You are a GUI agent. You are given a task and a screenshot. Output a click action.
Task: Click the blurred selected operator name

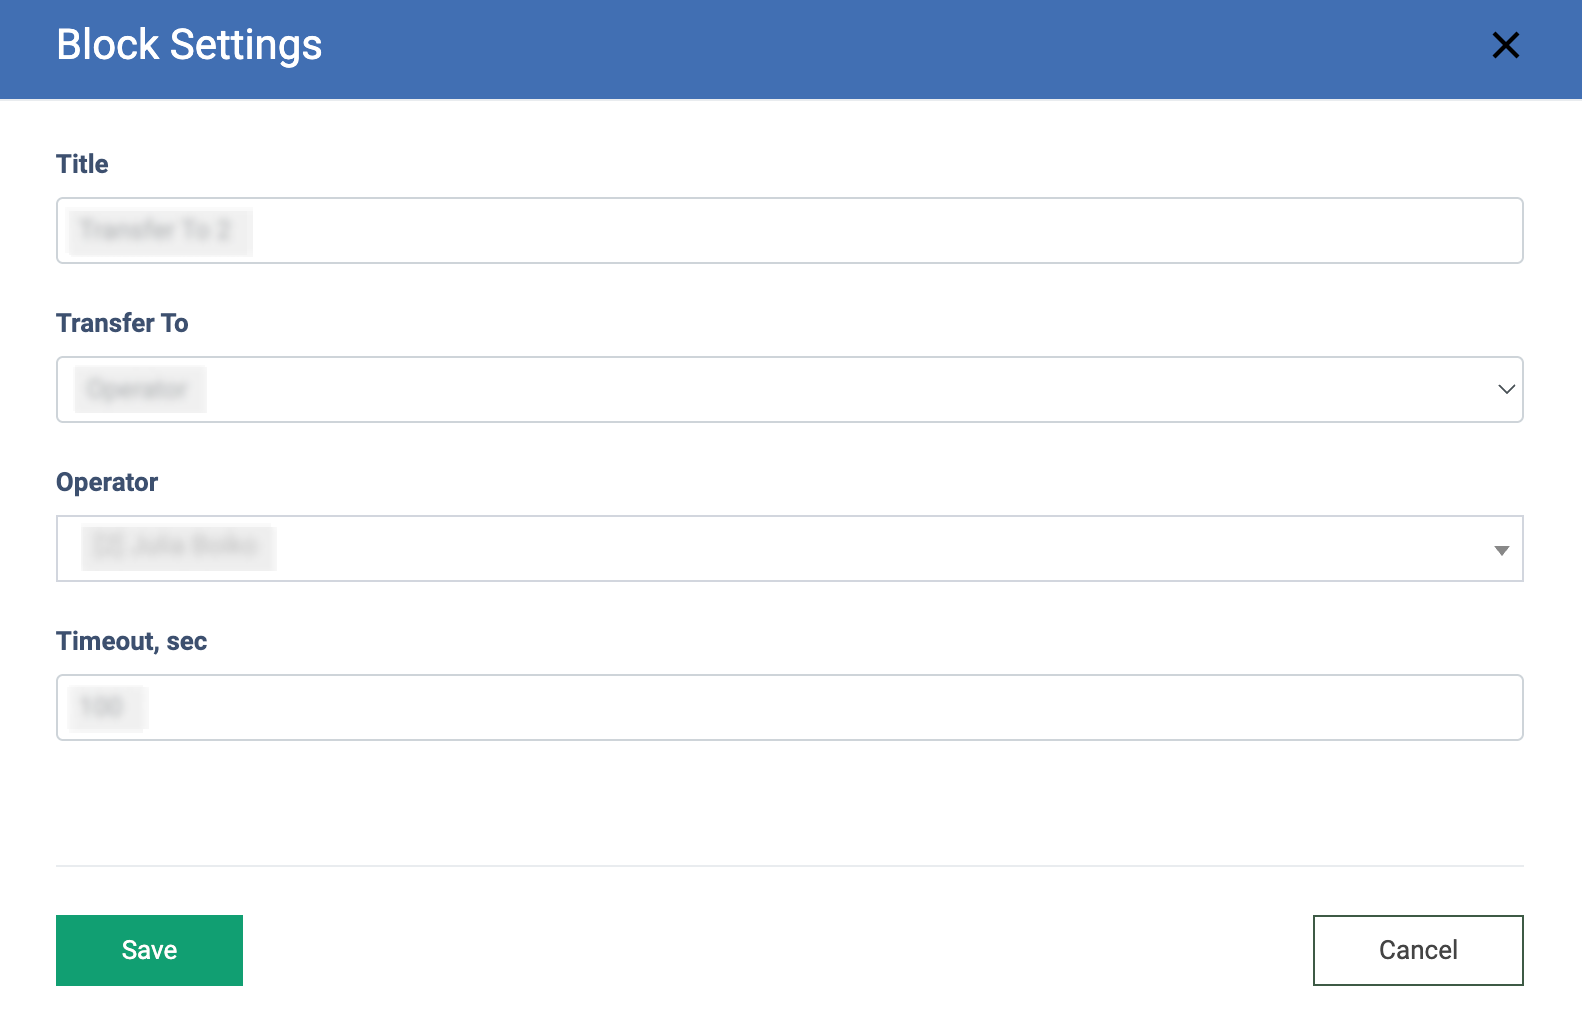(178, 547)
